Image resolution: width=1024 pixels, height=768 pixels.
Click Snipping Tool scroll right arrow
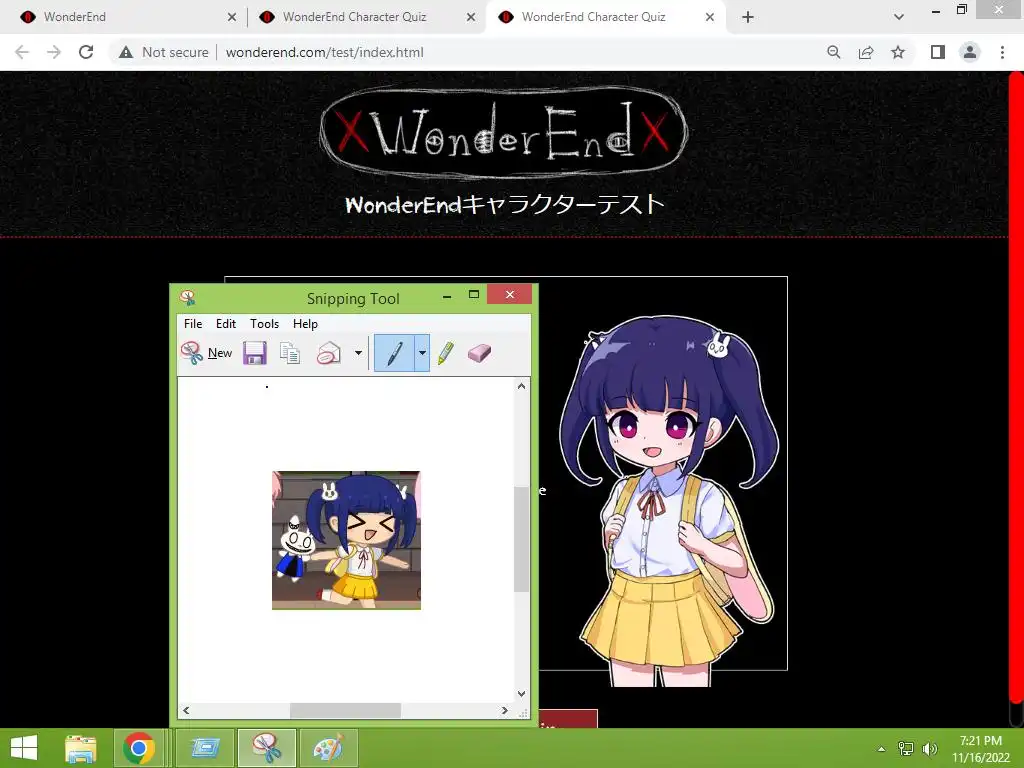504,711
